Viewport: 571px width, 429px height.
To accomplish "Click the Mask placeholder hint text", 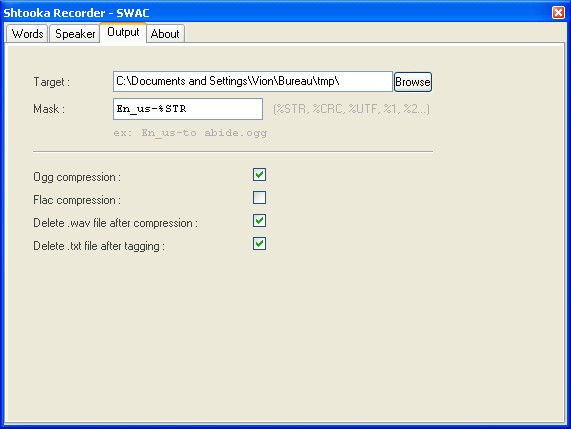I will pos(351,109).
